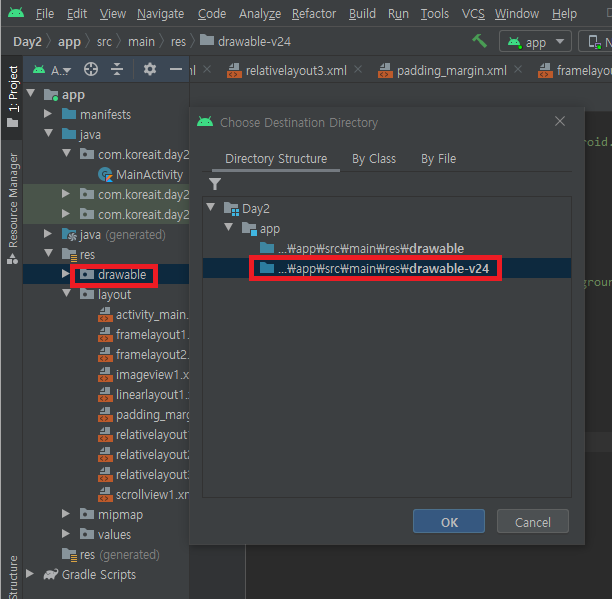Click the collapse all icon in Project panel
The width and height of the screenshot is (612, 599).
(117, 69)
